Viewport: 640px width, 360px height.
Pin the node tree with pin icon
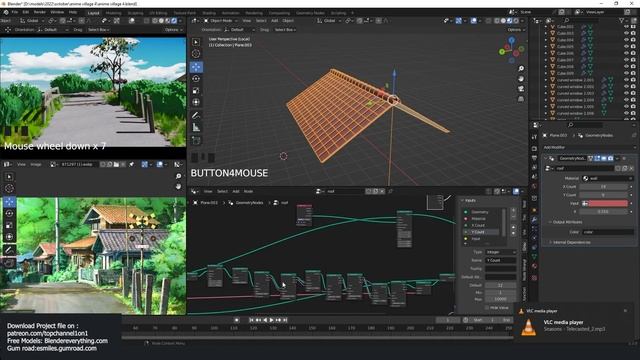pyautogui.click(x=390, y=191)
